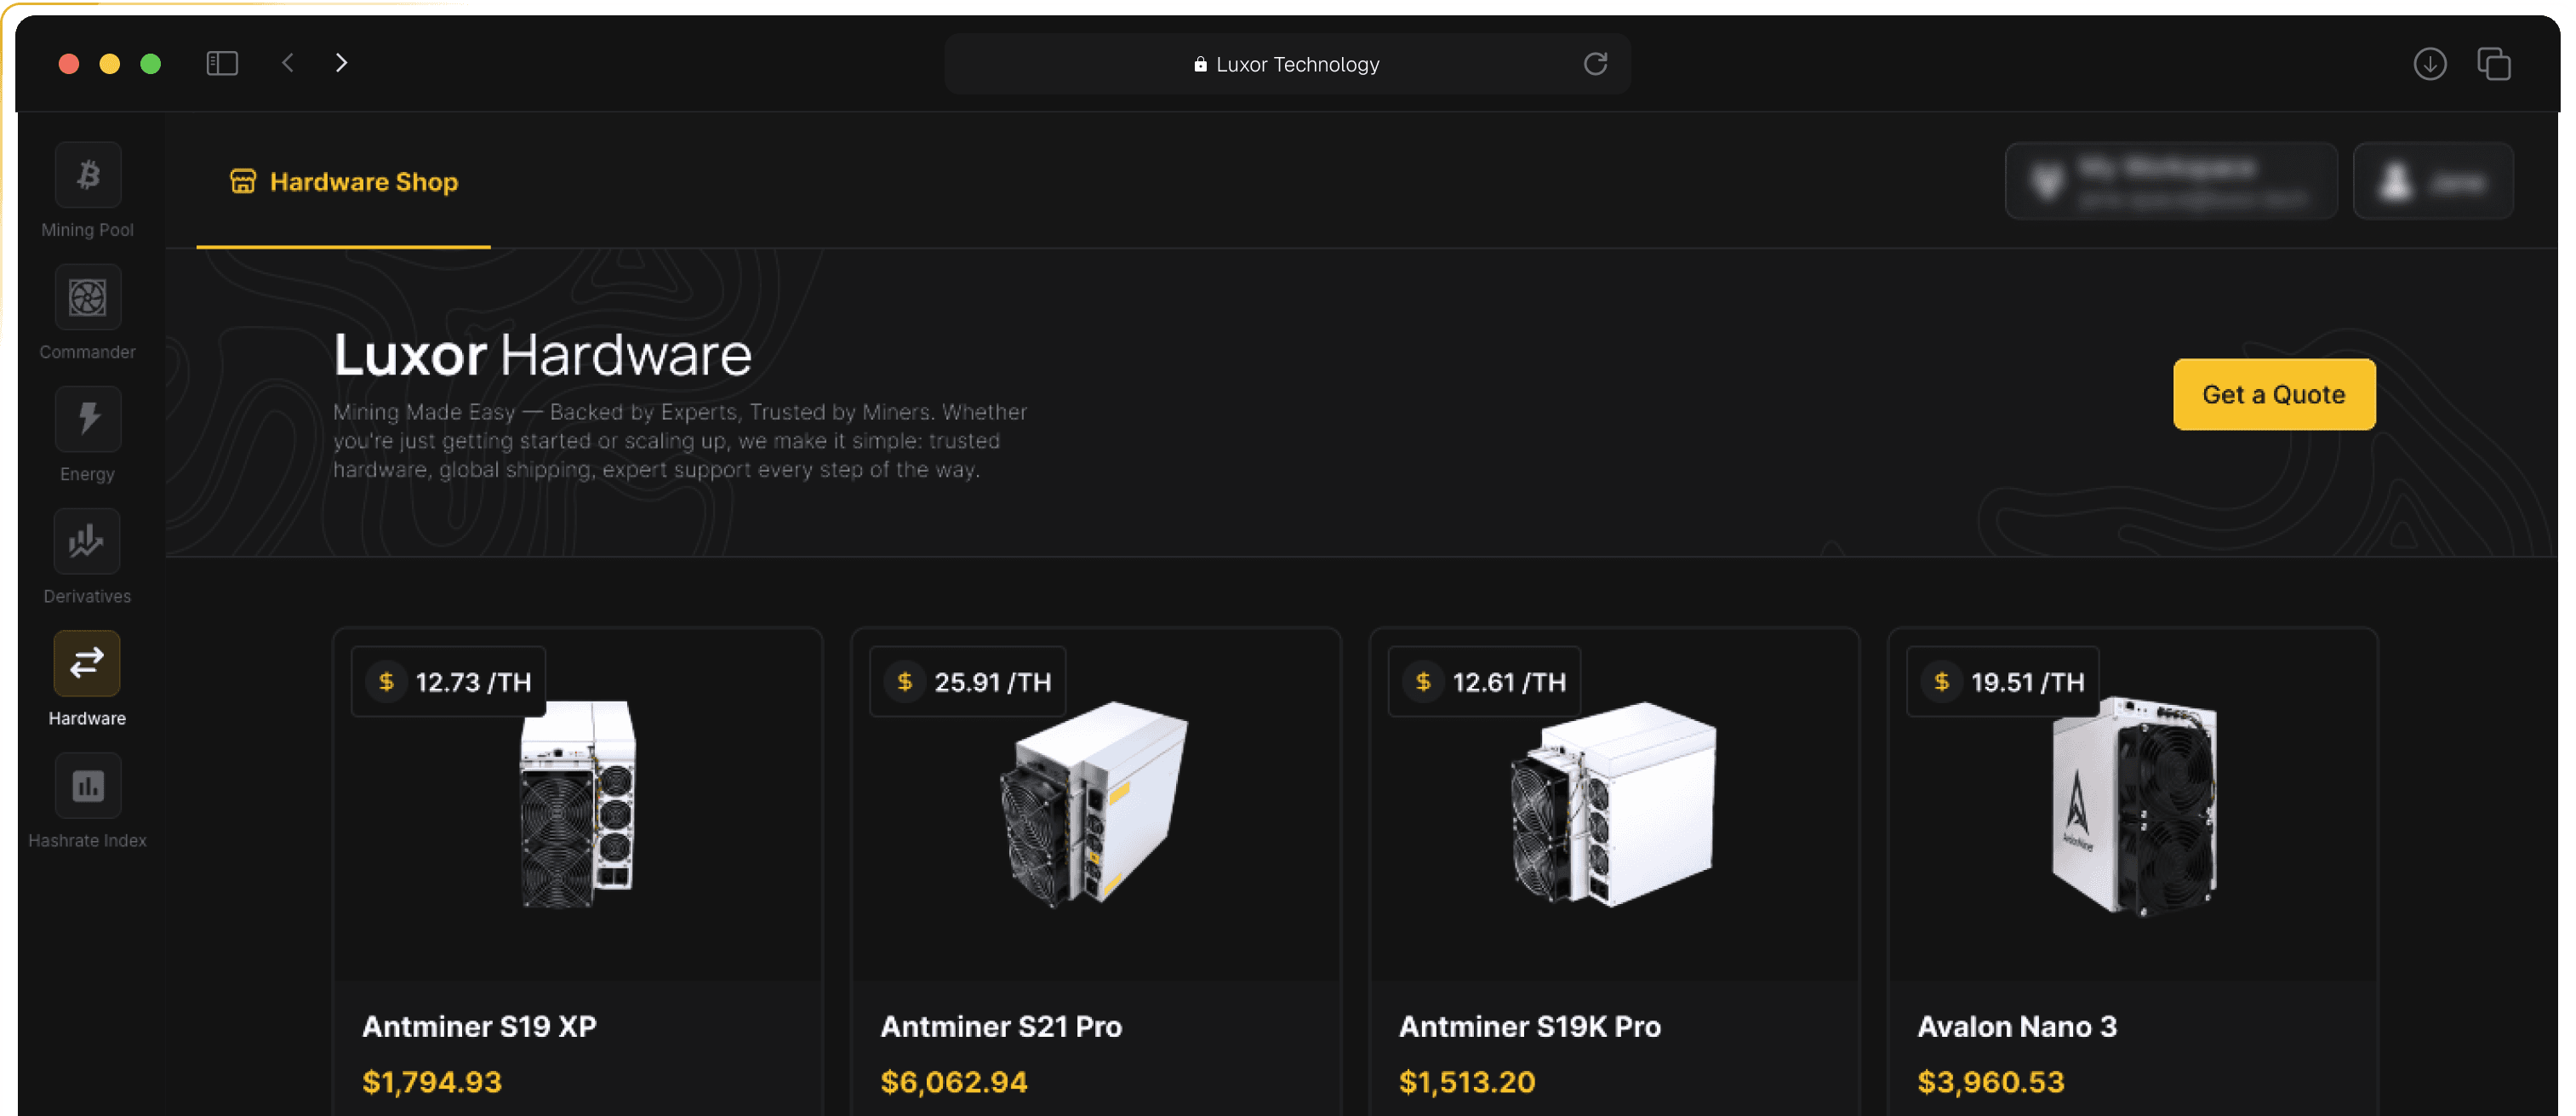Viewport: 2576px width, 1116px height.
Task: Navigate forward using the arrow
Action: (341, 62)
